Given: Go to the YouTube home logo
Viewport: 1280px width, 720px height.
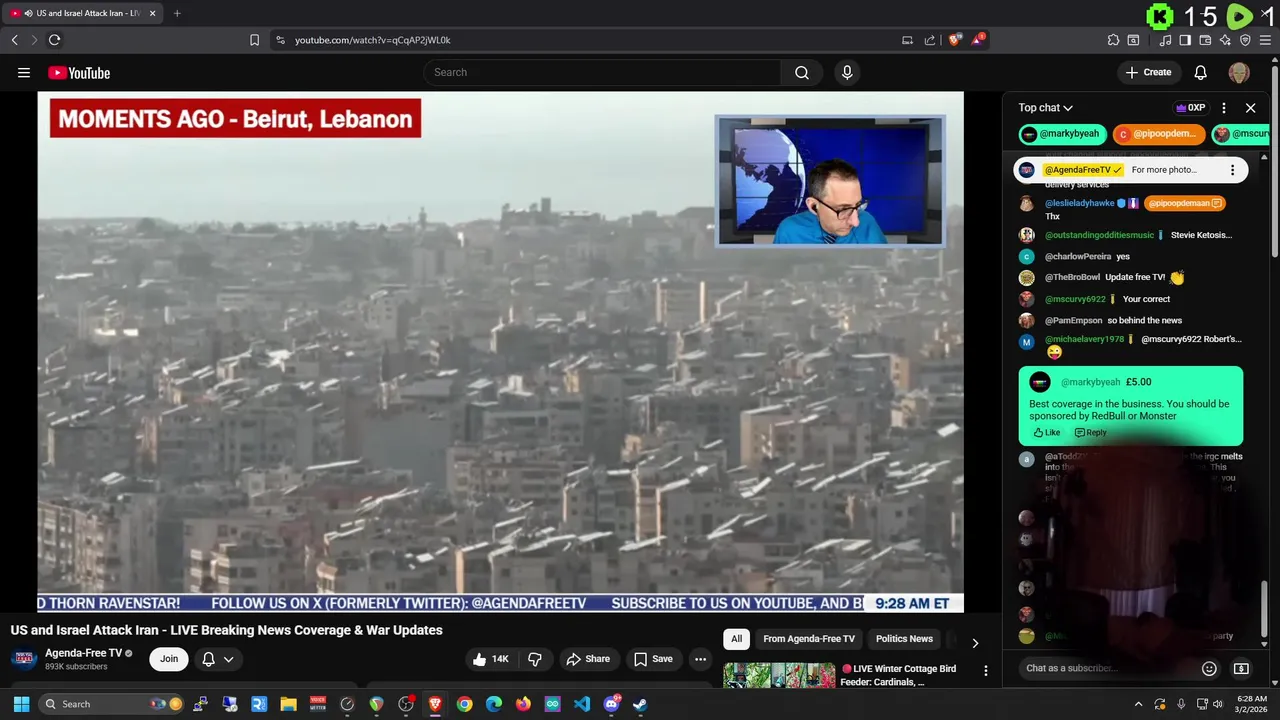Looking at the screenshot, I should click(79, 72).
